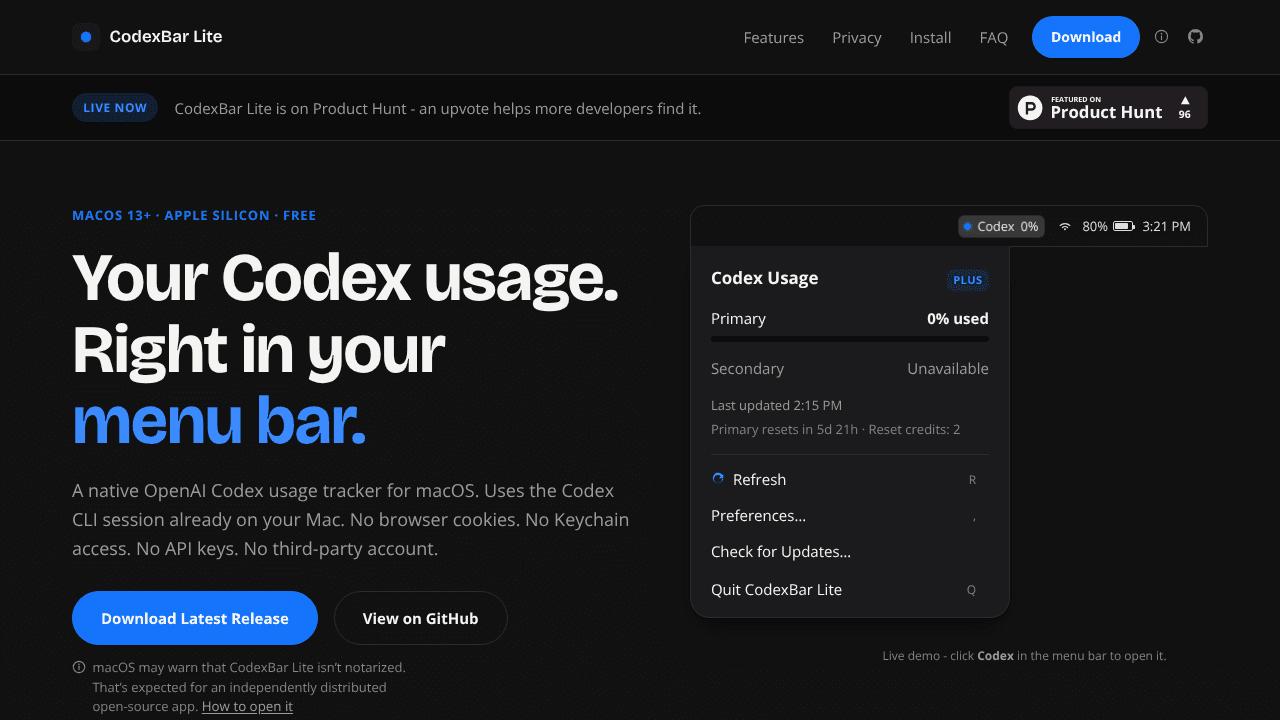Viewport: 1280px width, 720px height.
Task: Click the Product Hunt upvote arrow
Action: pos(1185,100)
